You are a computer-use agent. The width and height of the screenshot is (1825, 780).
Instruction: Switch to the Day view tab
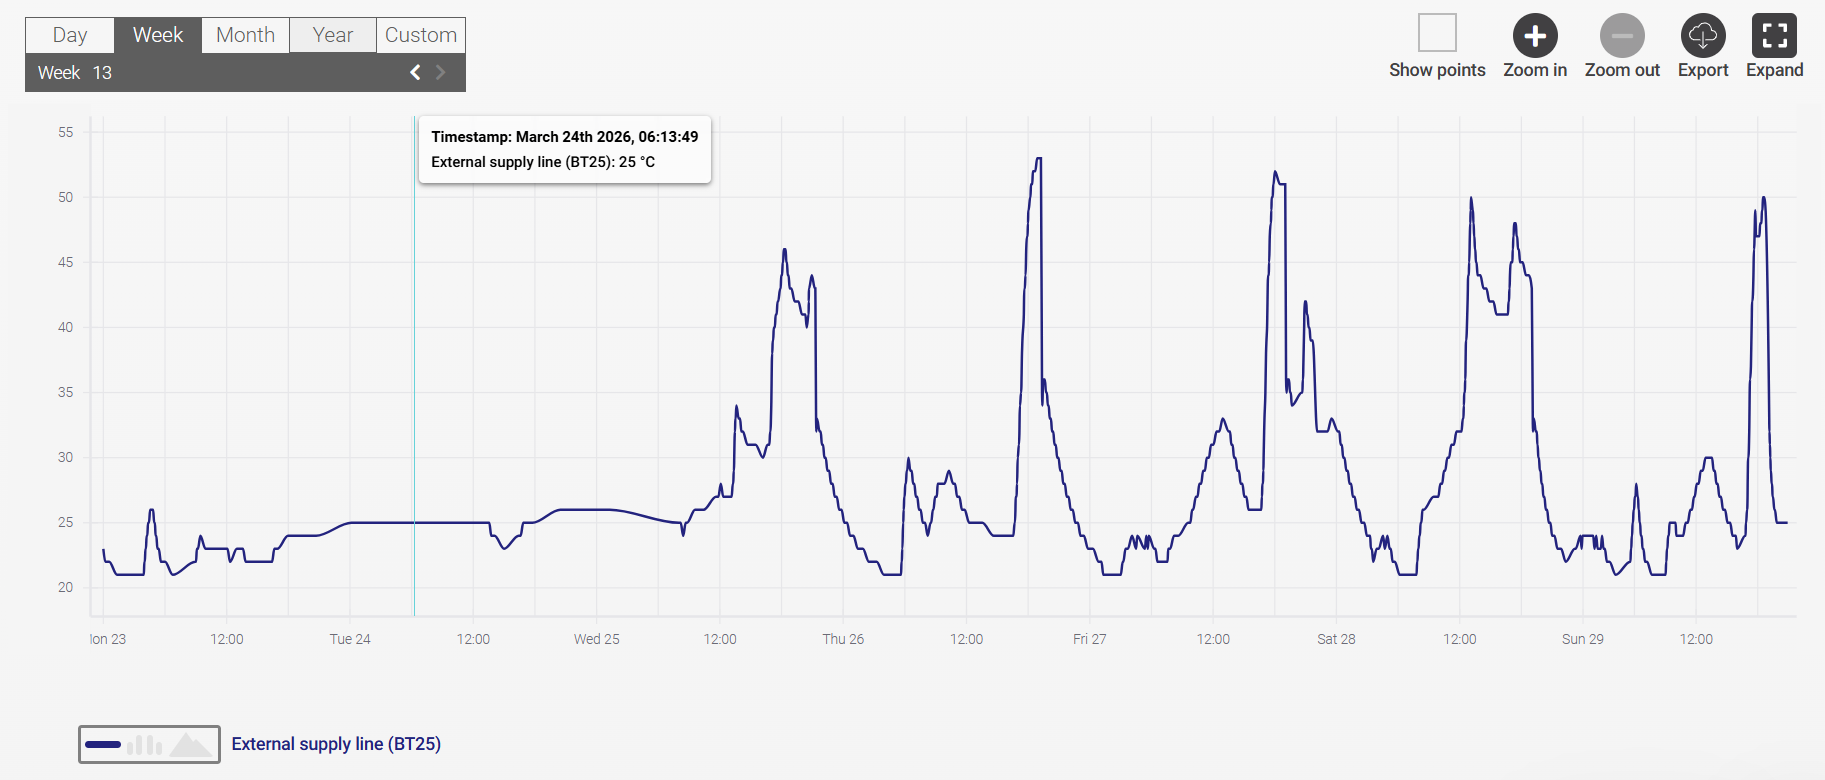point(70,35)
